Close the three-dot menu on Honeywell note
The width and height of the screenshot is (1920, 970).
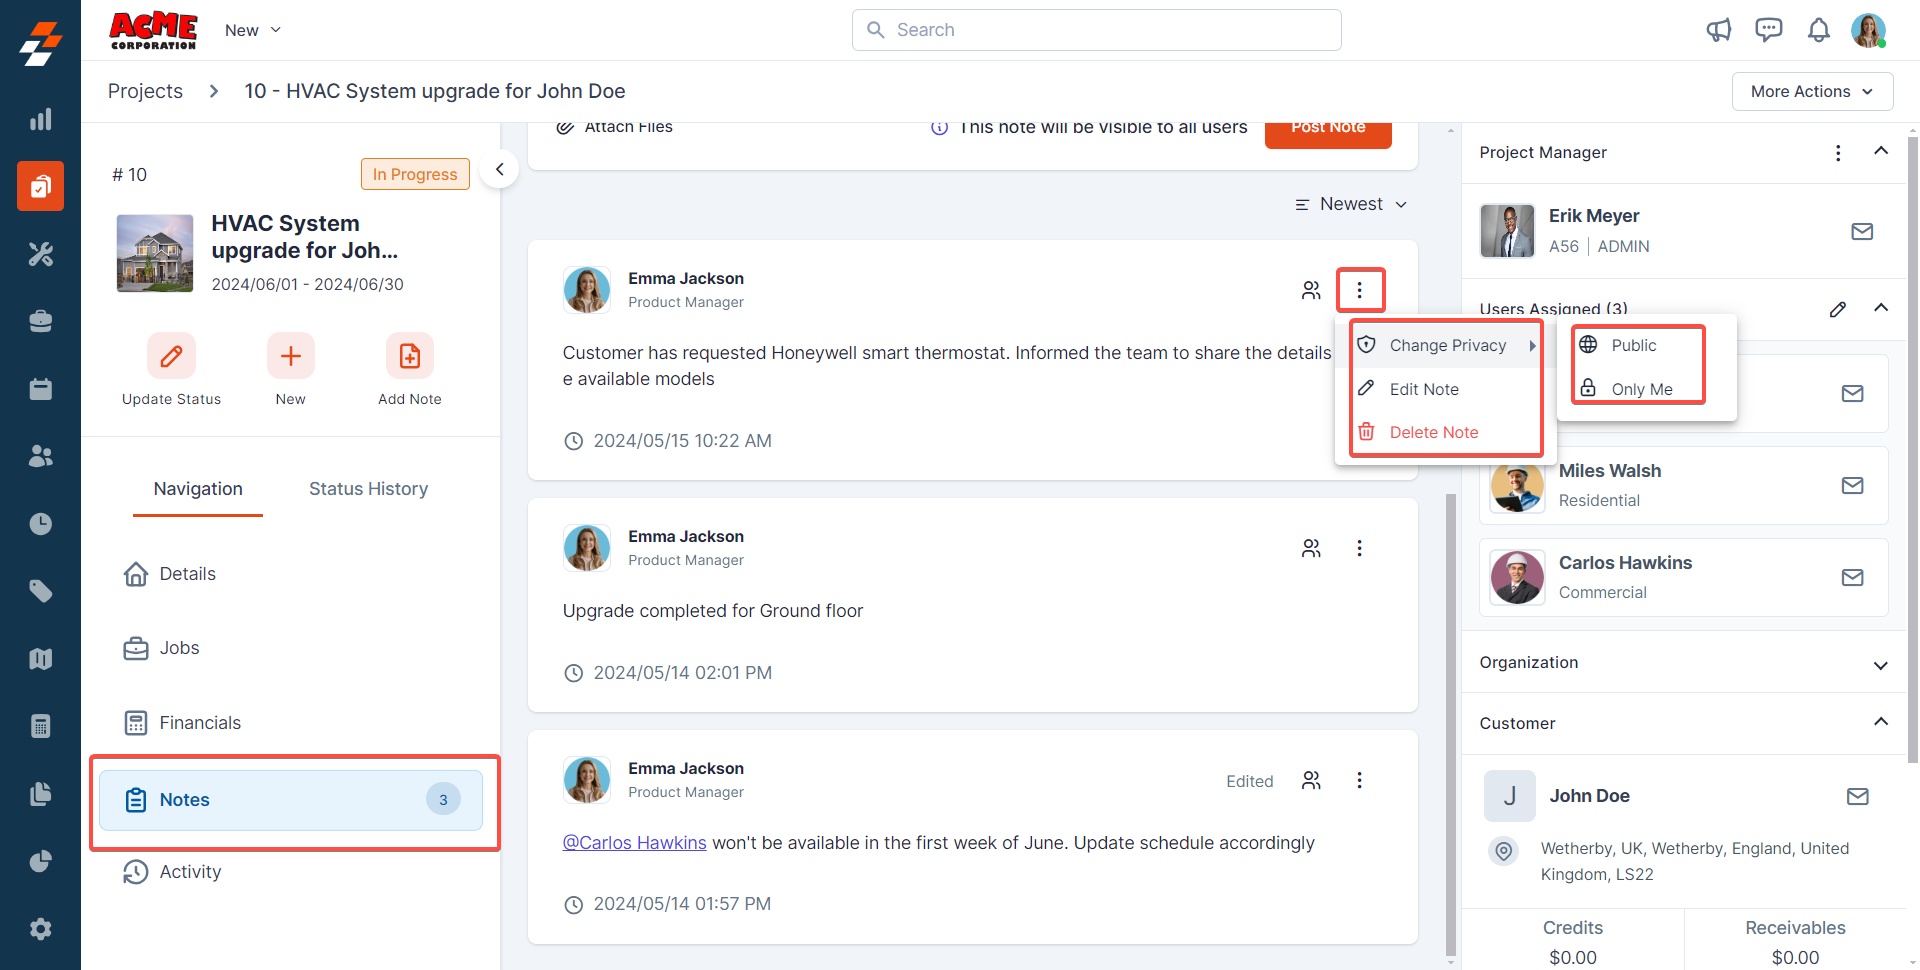pos(1359,290)
